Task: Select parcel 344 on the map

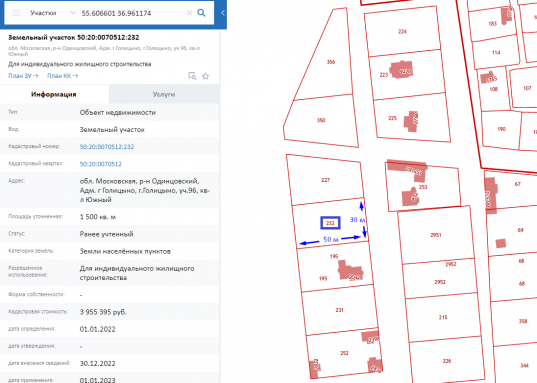Action: pos(524,366)
